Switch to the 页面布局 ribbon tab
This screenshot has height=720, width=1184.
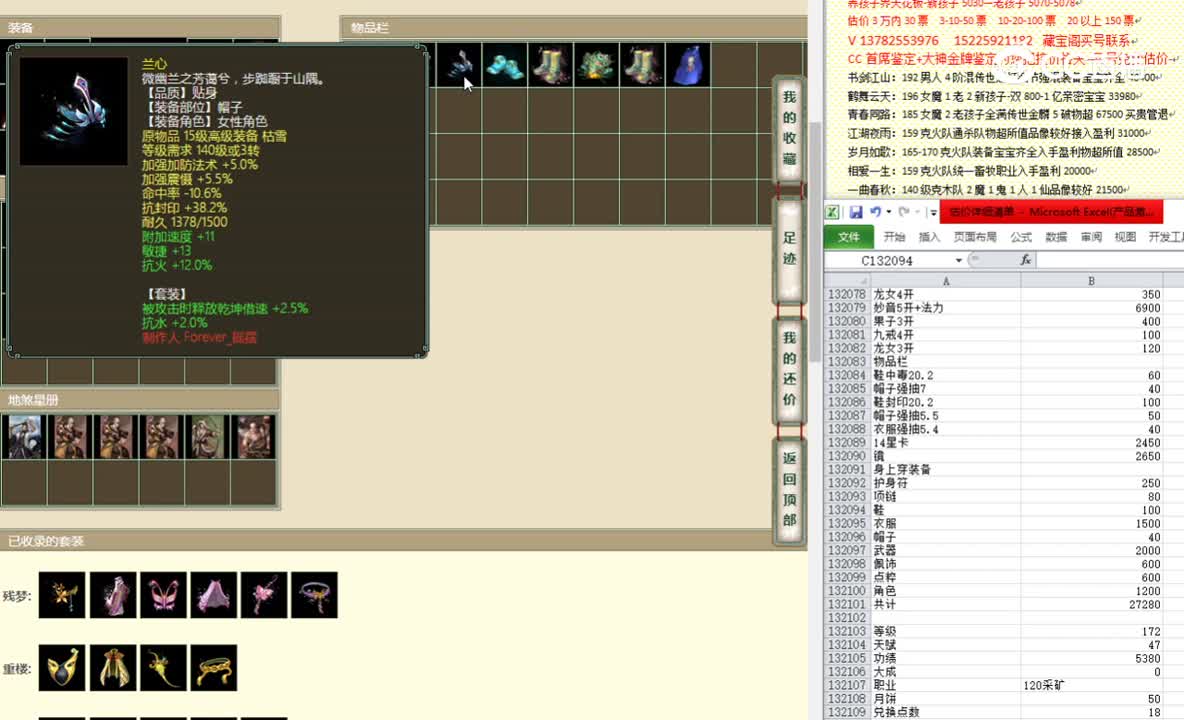(975, 237)
